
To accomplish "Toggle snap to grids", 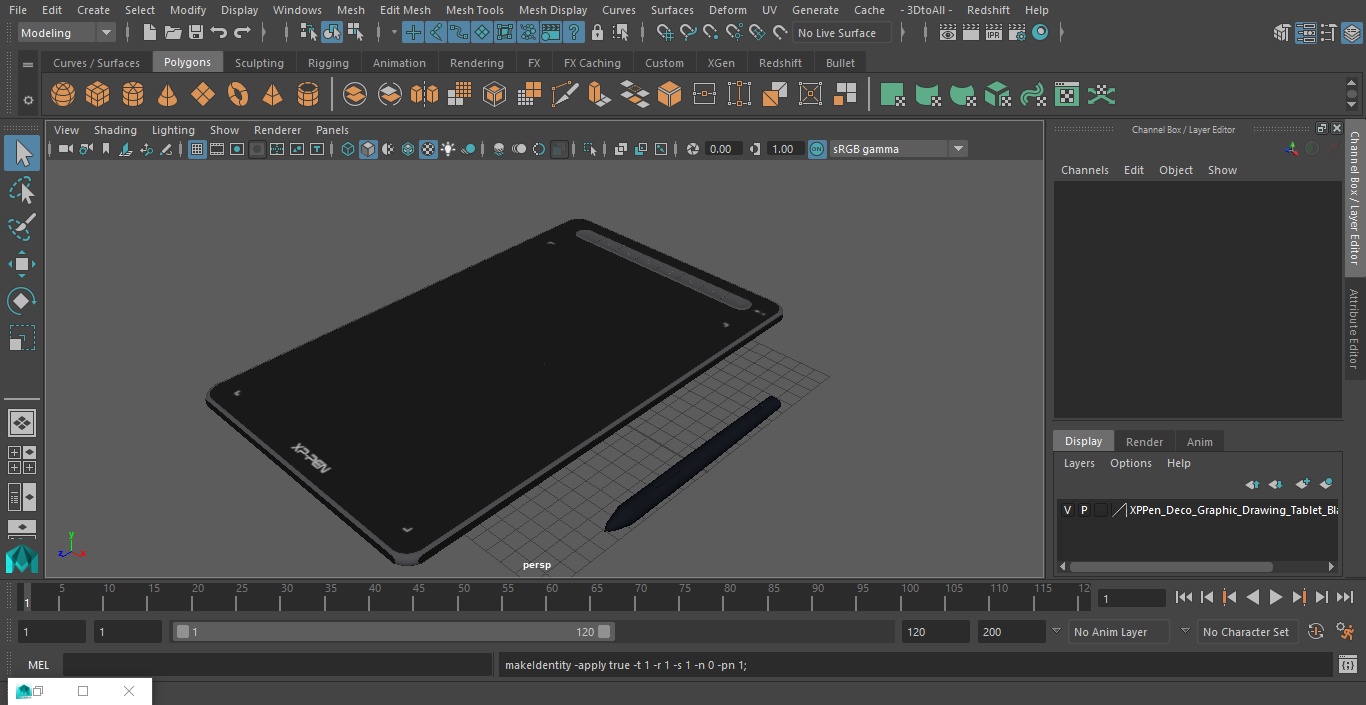I will 665,33.
